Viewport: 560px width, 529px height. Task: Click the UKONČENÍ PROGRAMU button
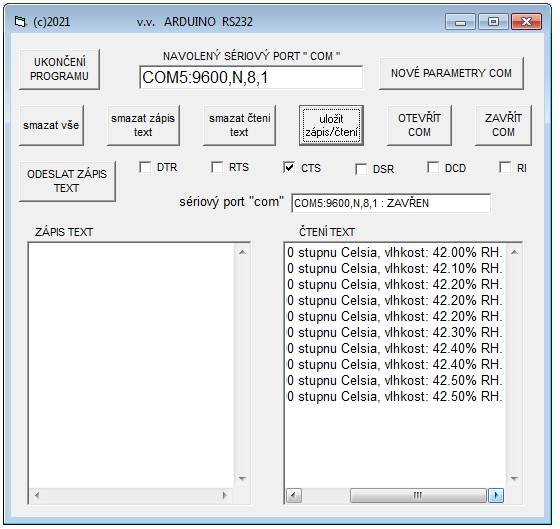click(x=59, y=69)
